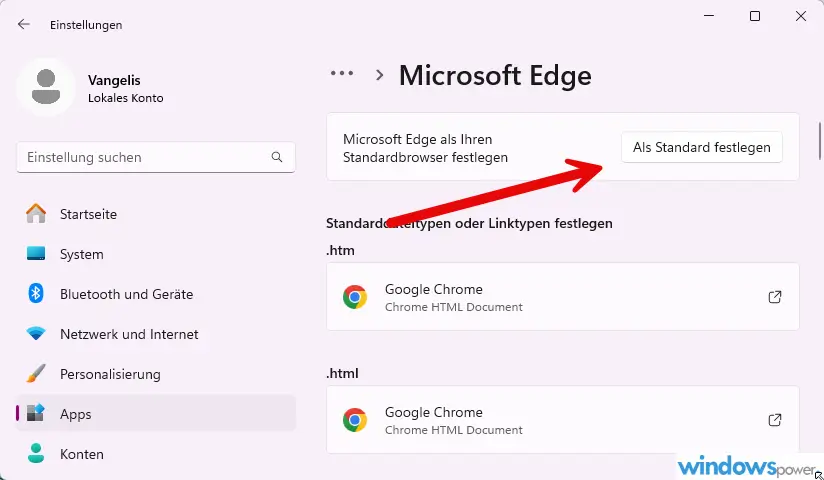Click the vertical scrollbar thumb
This screenshot has width=824, height=480.
819,141
